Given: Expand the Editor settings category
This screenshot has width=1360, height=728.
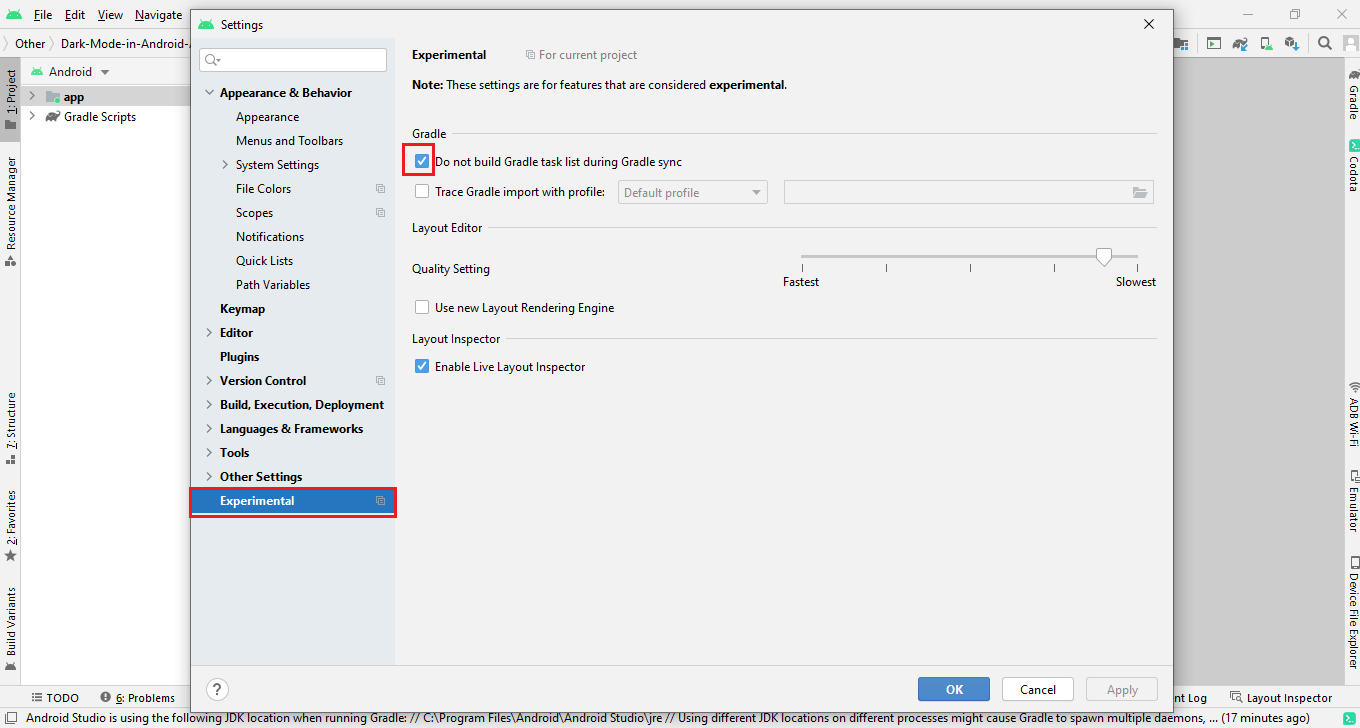Looking at the screenshot, I should [209, 333].
